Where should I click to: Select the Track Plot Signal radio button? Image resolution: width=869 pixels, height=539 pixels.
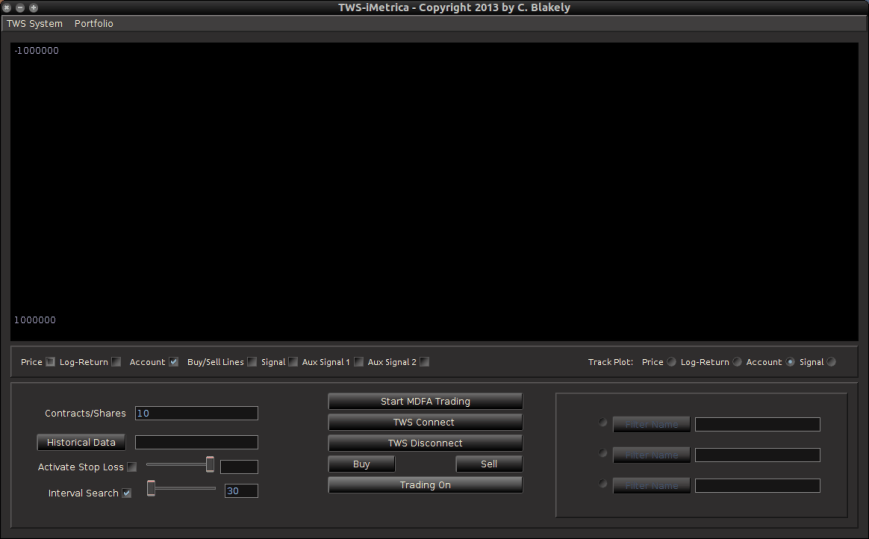[831, 362]
